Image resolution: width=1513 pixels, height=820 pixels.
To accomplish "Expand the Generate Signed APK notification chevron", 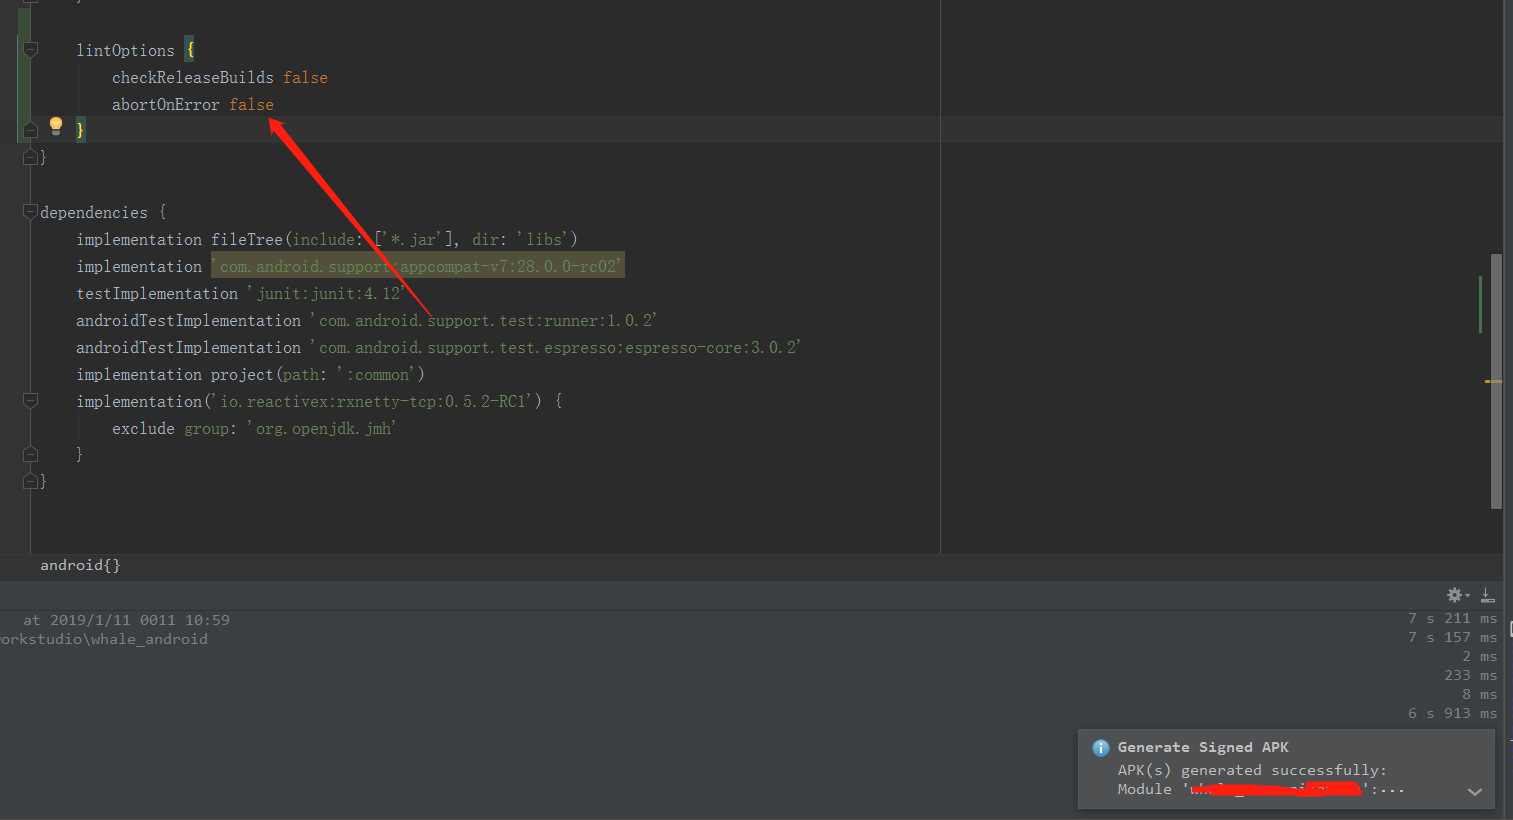I will tap(1475, 791).
